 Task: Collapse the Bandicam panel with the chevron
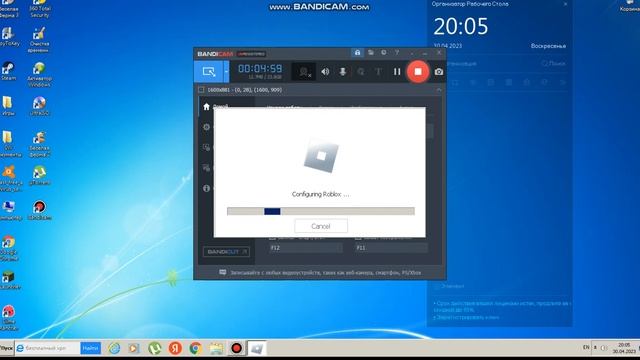click(x=439, y=90)
